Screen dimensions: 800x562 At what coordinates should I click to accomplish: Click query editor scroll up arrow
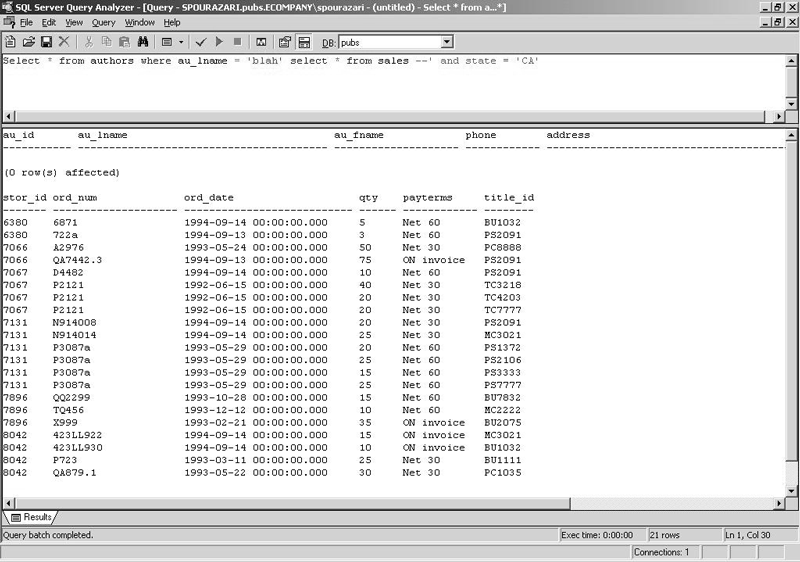pos(791,61)
